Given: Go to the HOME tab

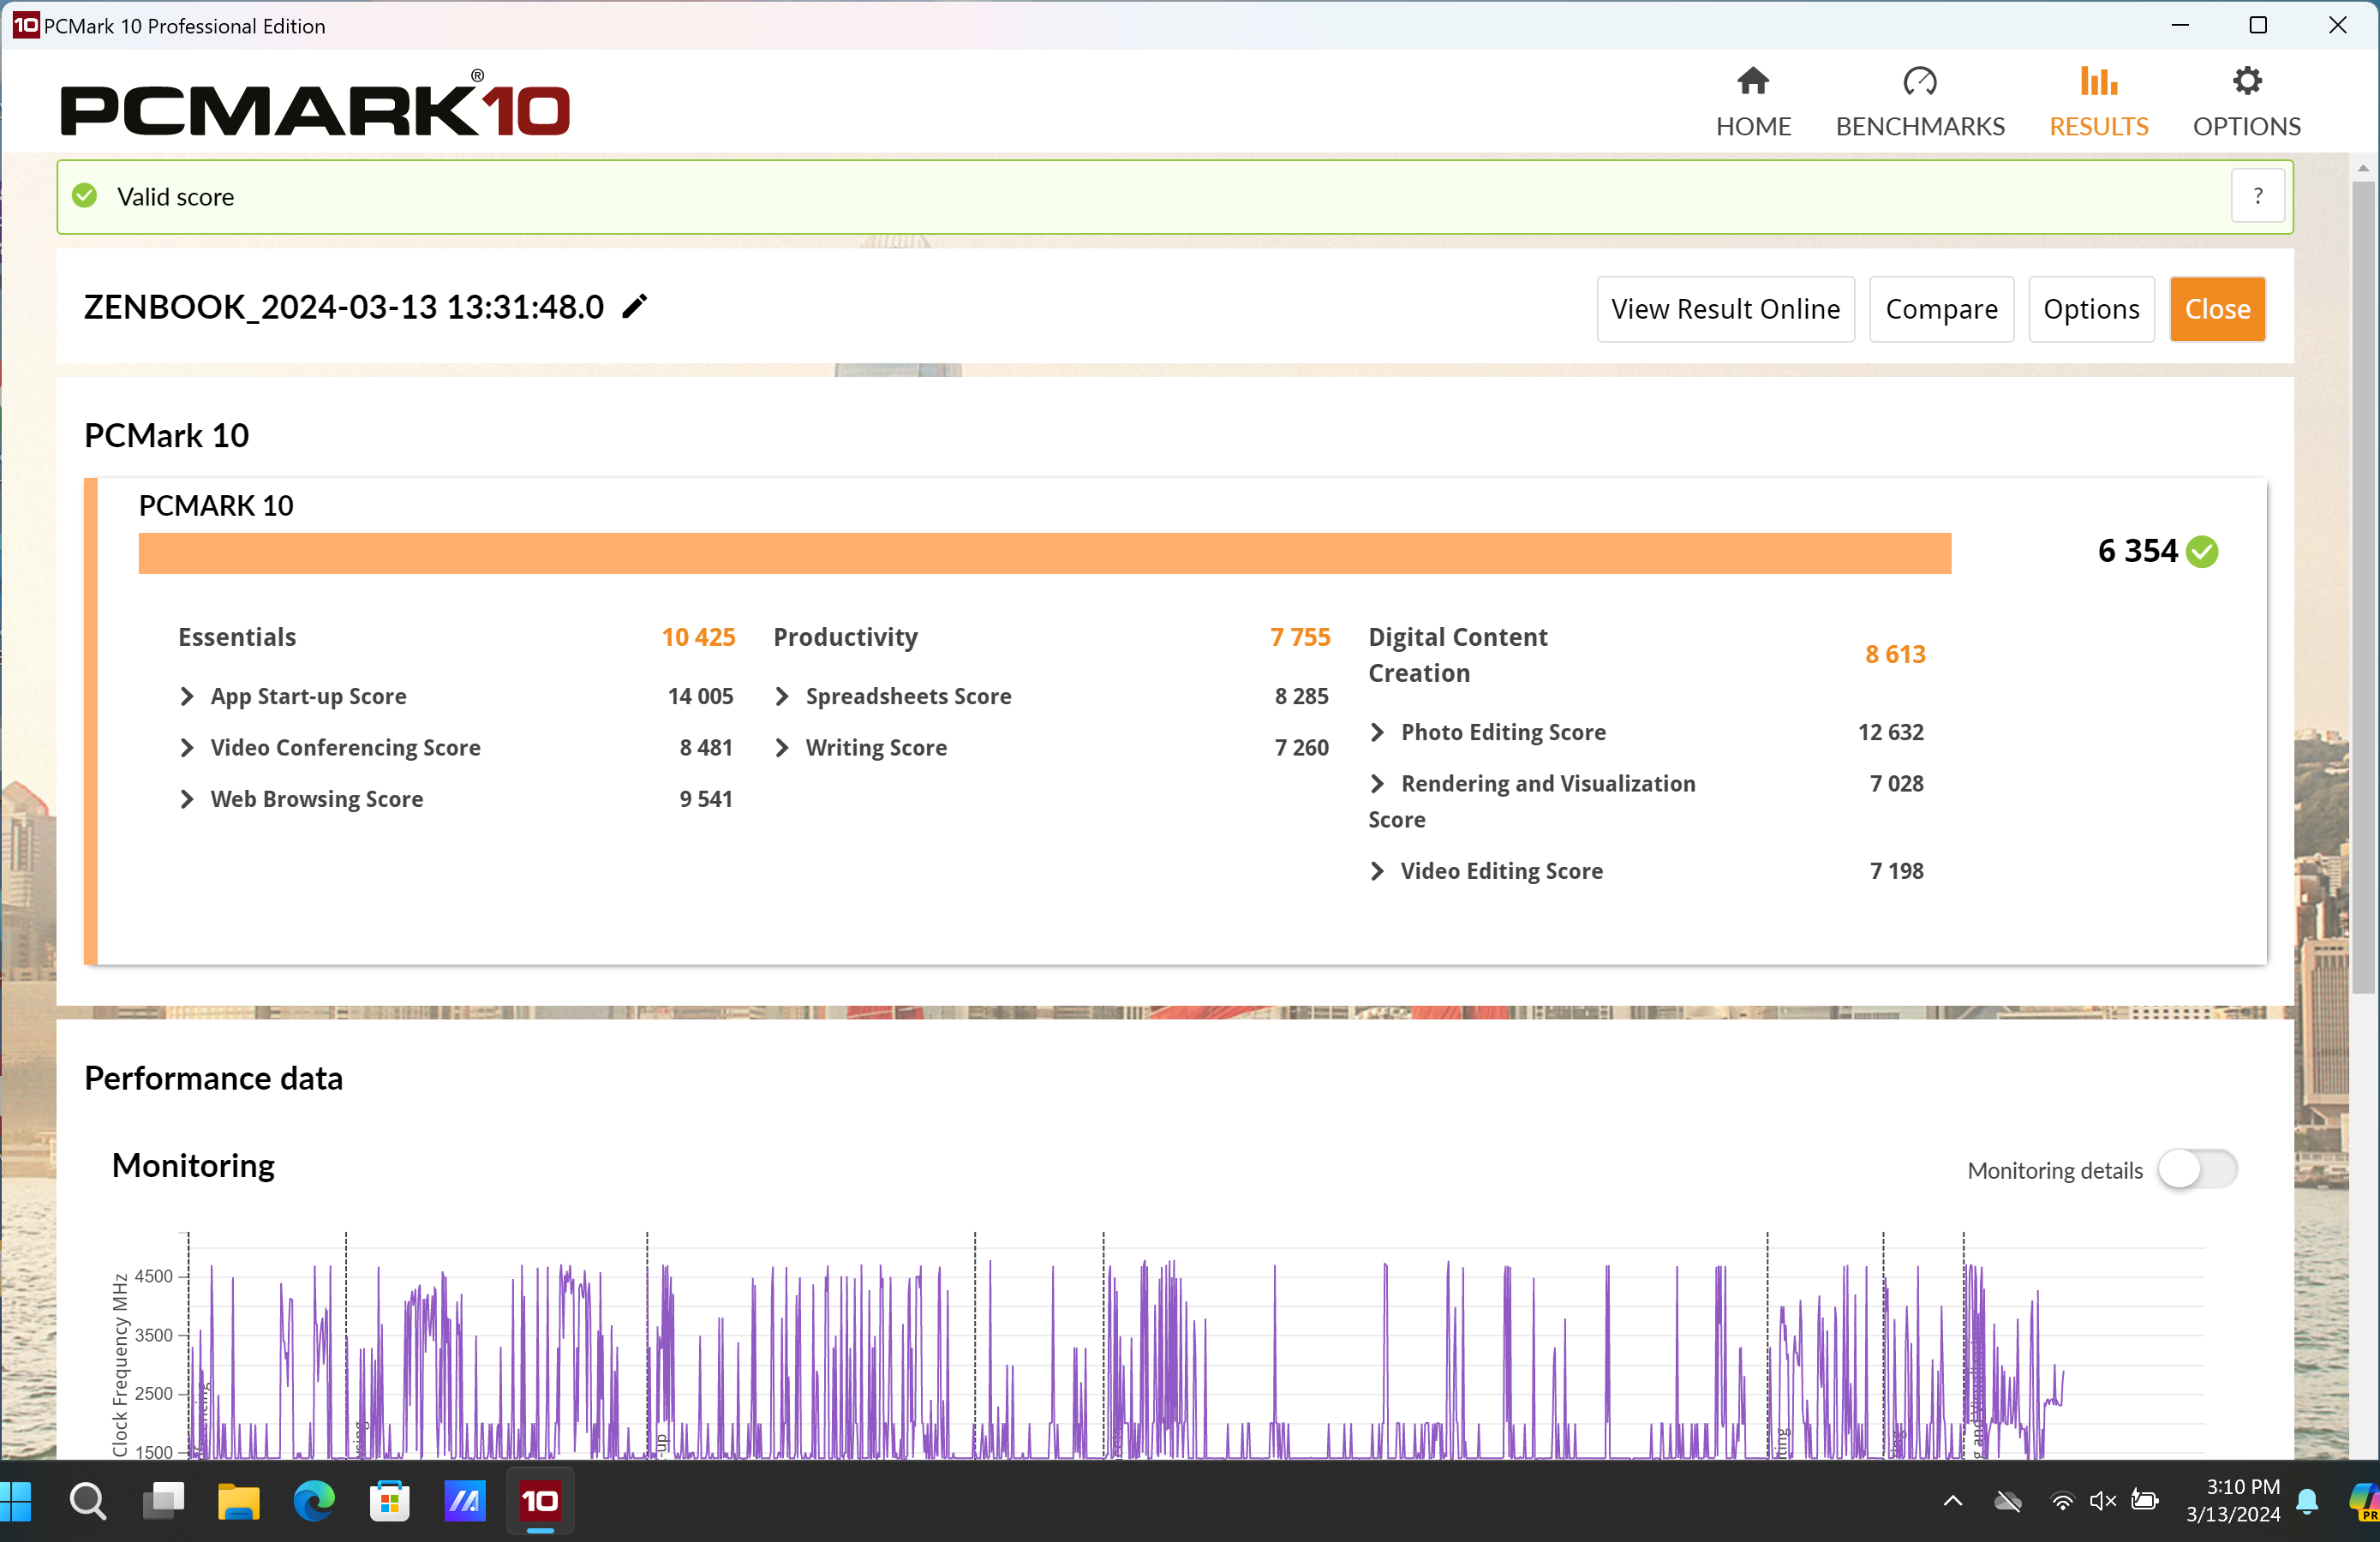Looking at the screenshot, I should pos(1753,102).
